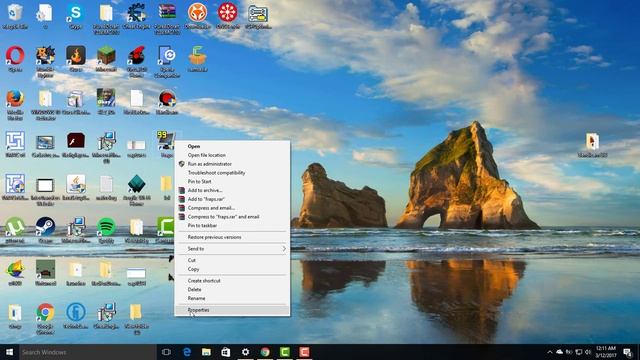The width and height of the screenshot is (640, 360).
Task: Open the Settings gear on the taskbar
Action: [x=245, y=352]
